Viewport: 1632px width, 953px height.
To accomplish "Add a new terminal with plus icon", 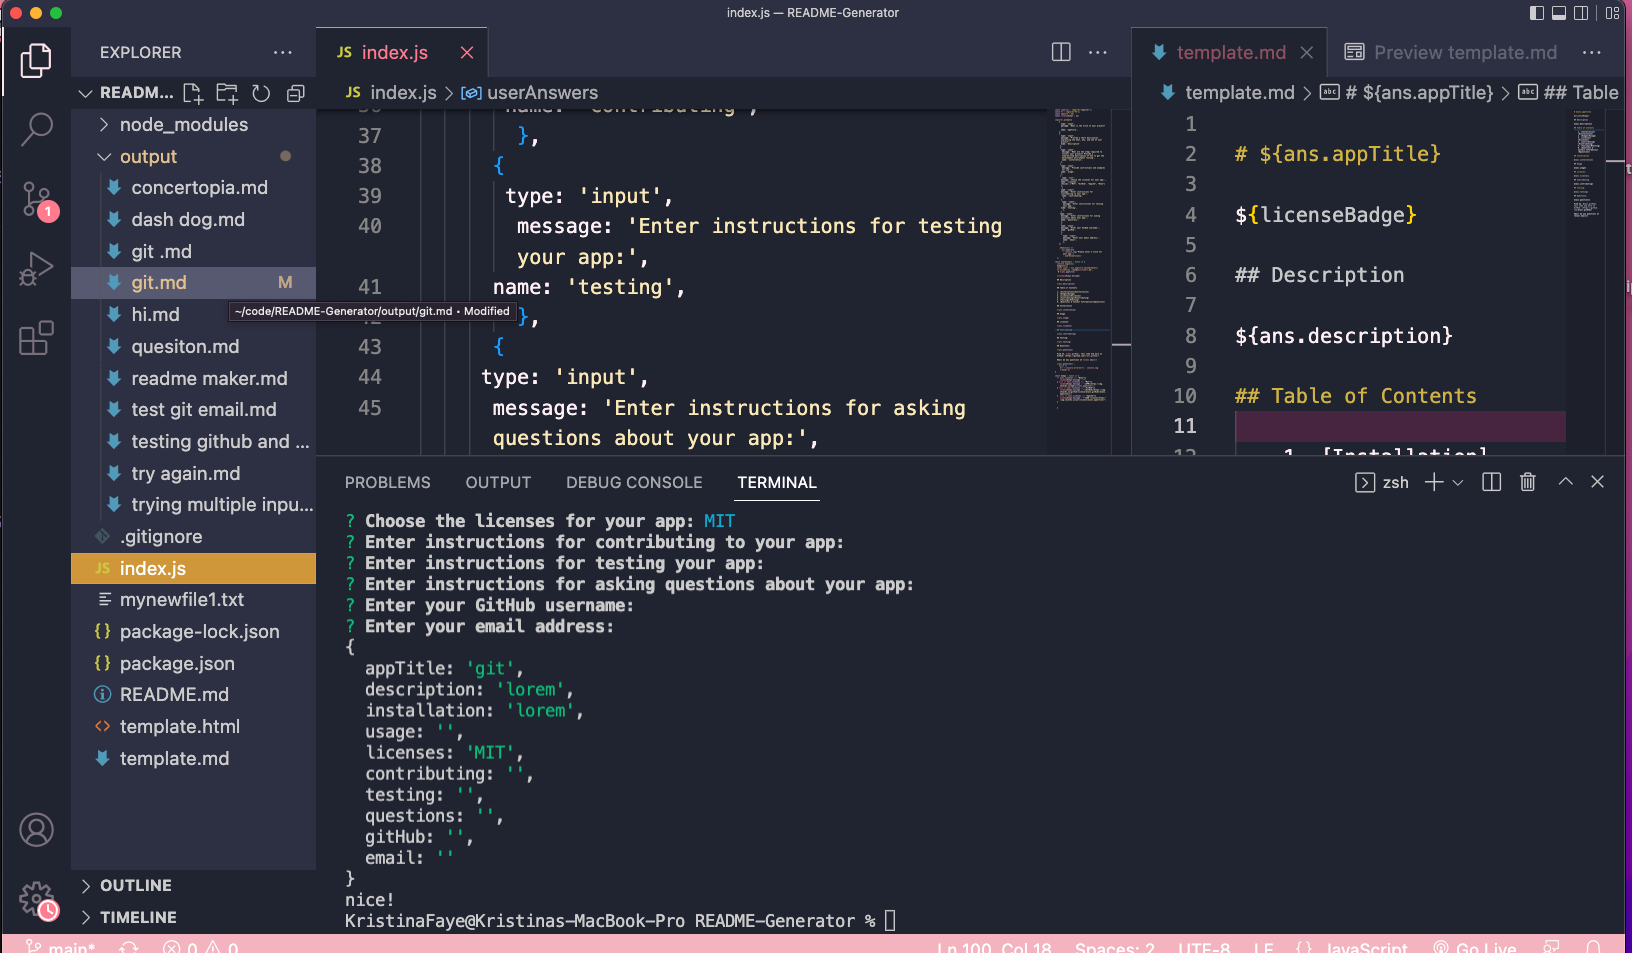I will [1434, 482].
